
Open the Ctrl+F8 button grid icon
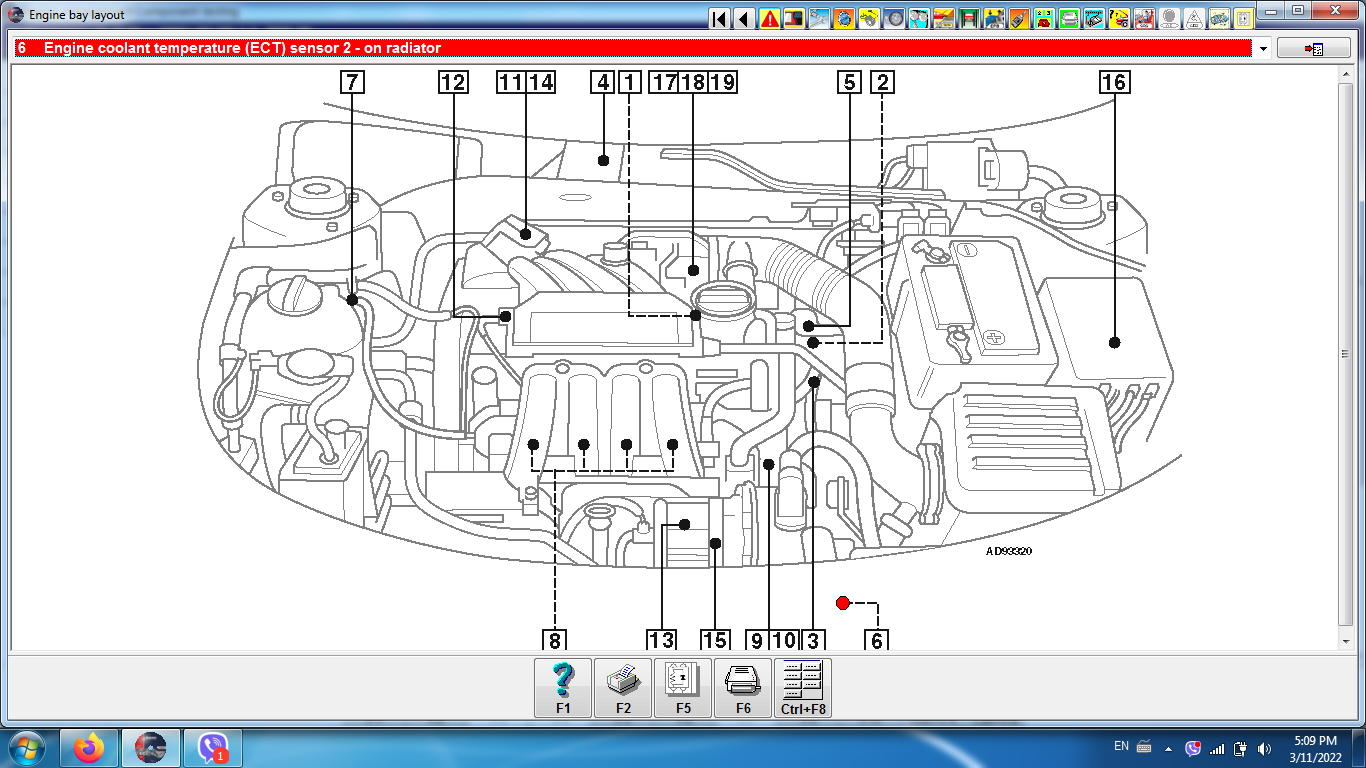point(803,688)
